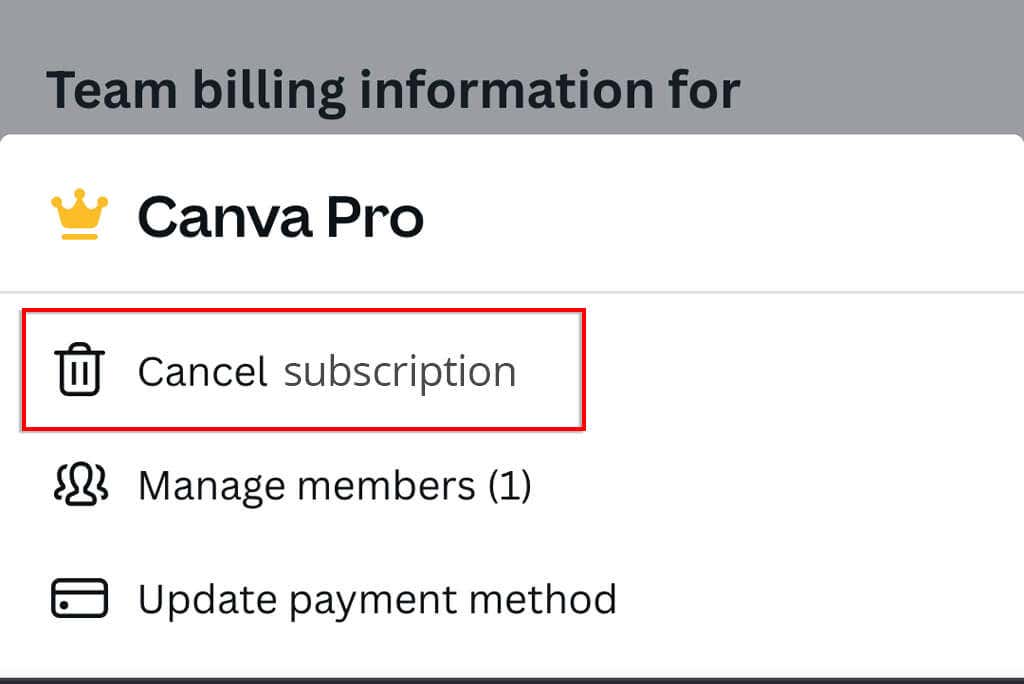Click the trash can icon

[x=79, y=371]
